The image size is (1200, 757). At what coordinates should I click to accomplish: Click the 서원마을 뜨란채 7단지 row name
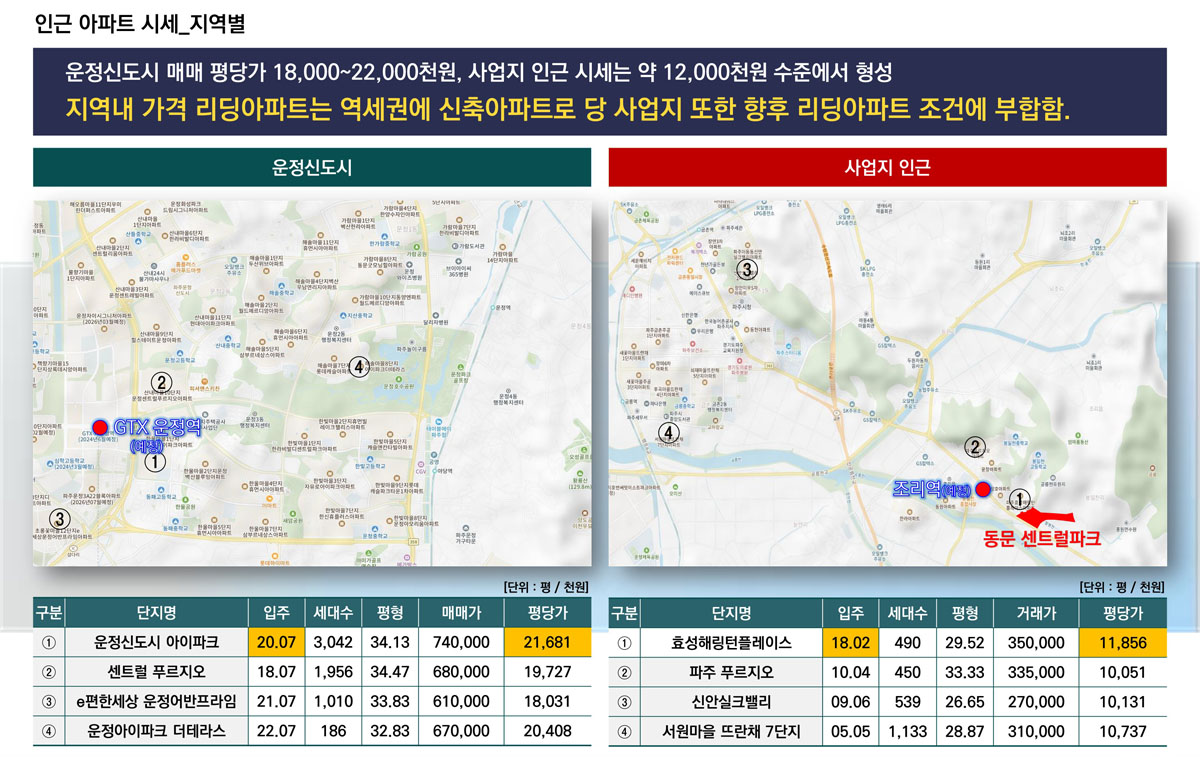pos(731,731)
